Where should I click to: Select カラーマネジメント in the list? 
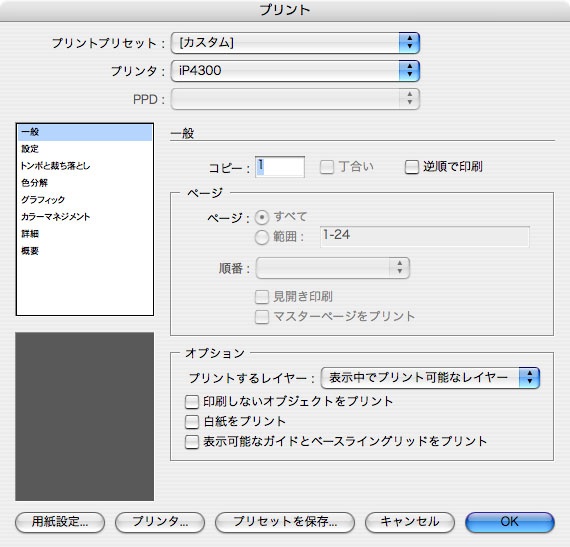click(84, 217)
